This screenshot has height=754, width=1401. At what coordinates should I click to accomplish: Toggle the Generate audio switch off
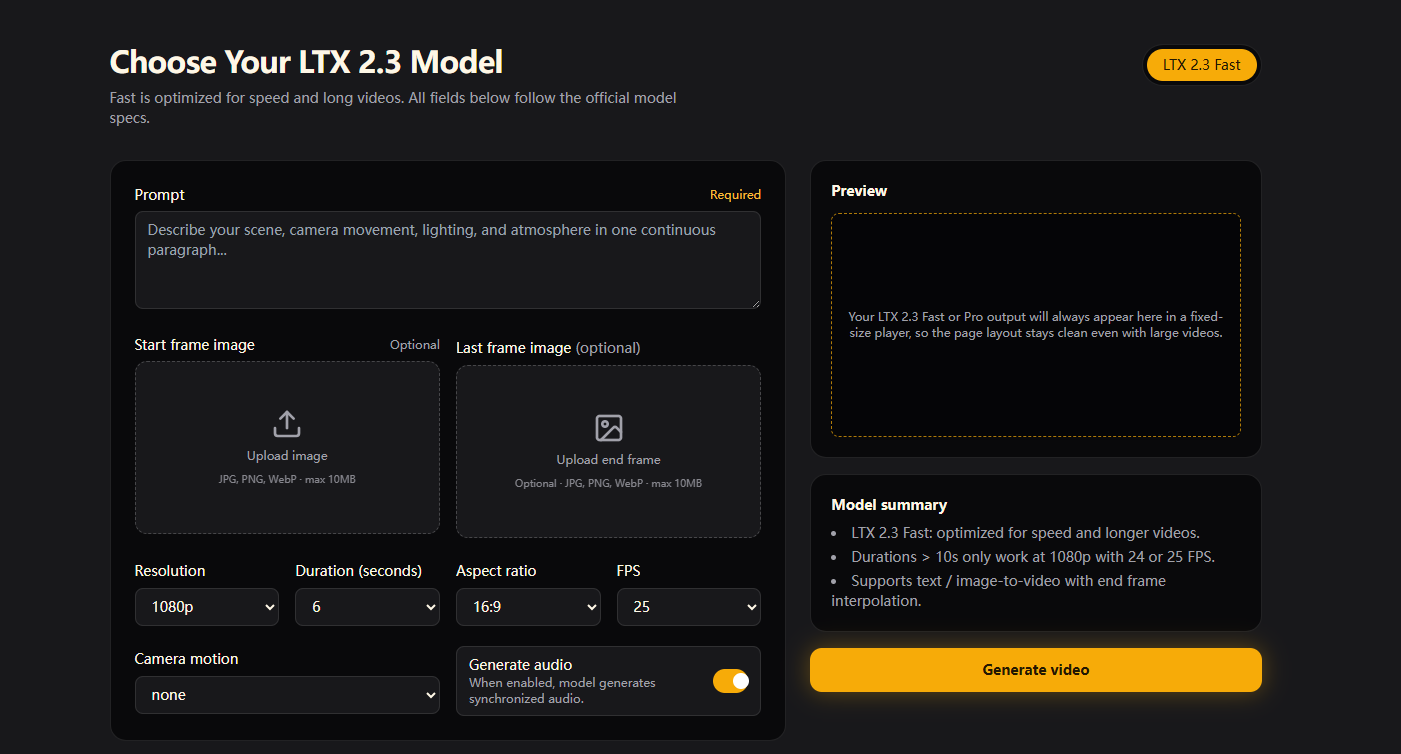[x=730, y=681]
